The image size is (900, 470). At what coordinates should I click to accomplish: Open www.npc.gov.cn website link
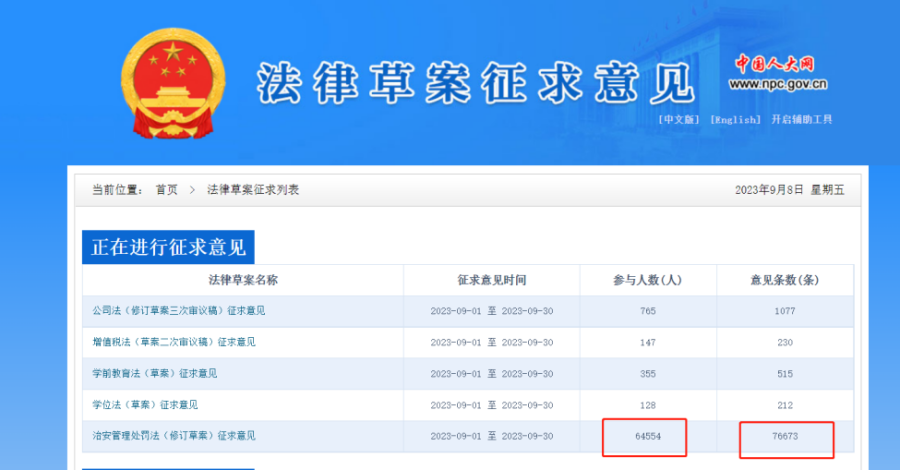(776, 86)
